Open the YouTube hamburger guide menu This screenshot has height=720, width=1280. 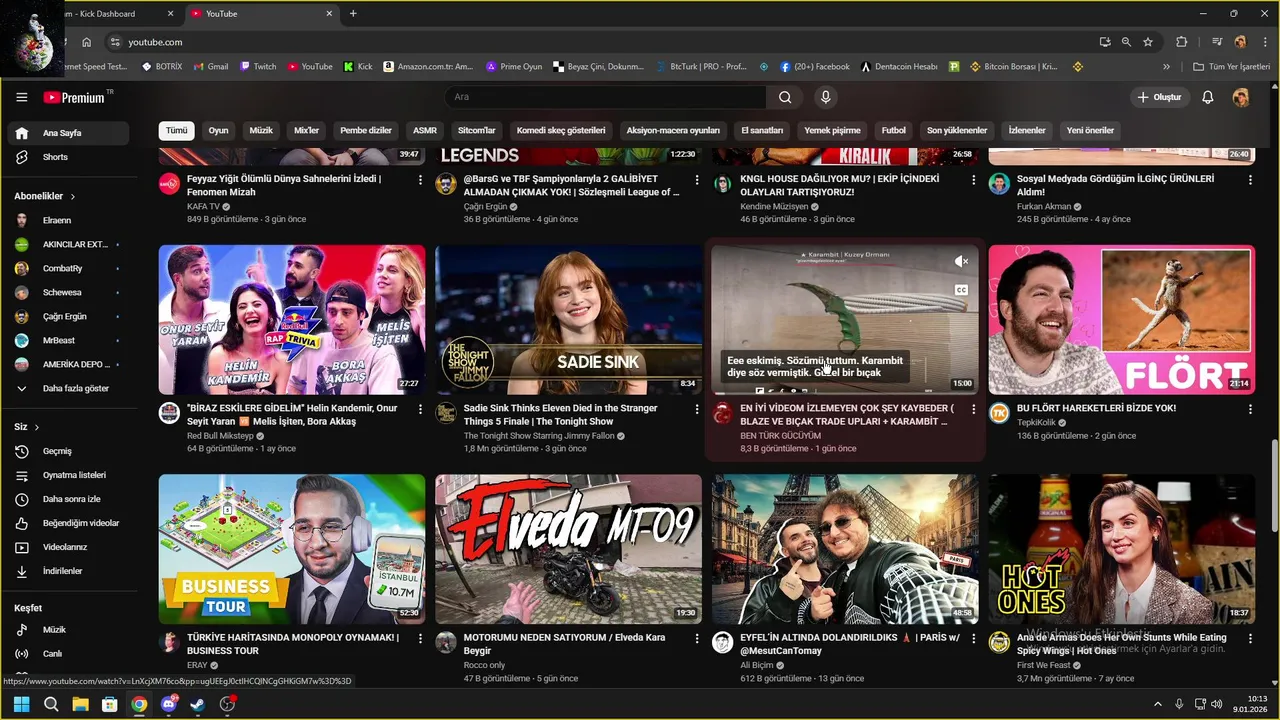[x=22, y=97]
